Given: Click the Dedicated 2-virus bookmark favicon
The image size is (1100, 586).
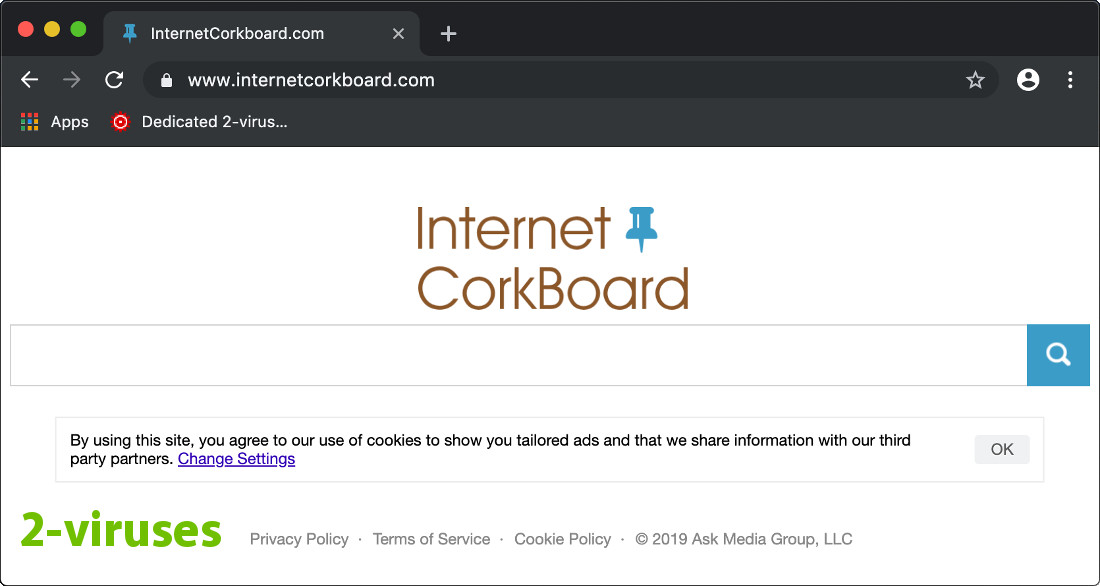Looking at the screenshot, I should [x=120, y=121].
